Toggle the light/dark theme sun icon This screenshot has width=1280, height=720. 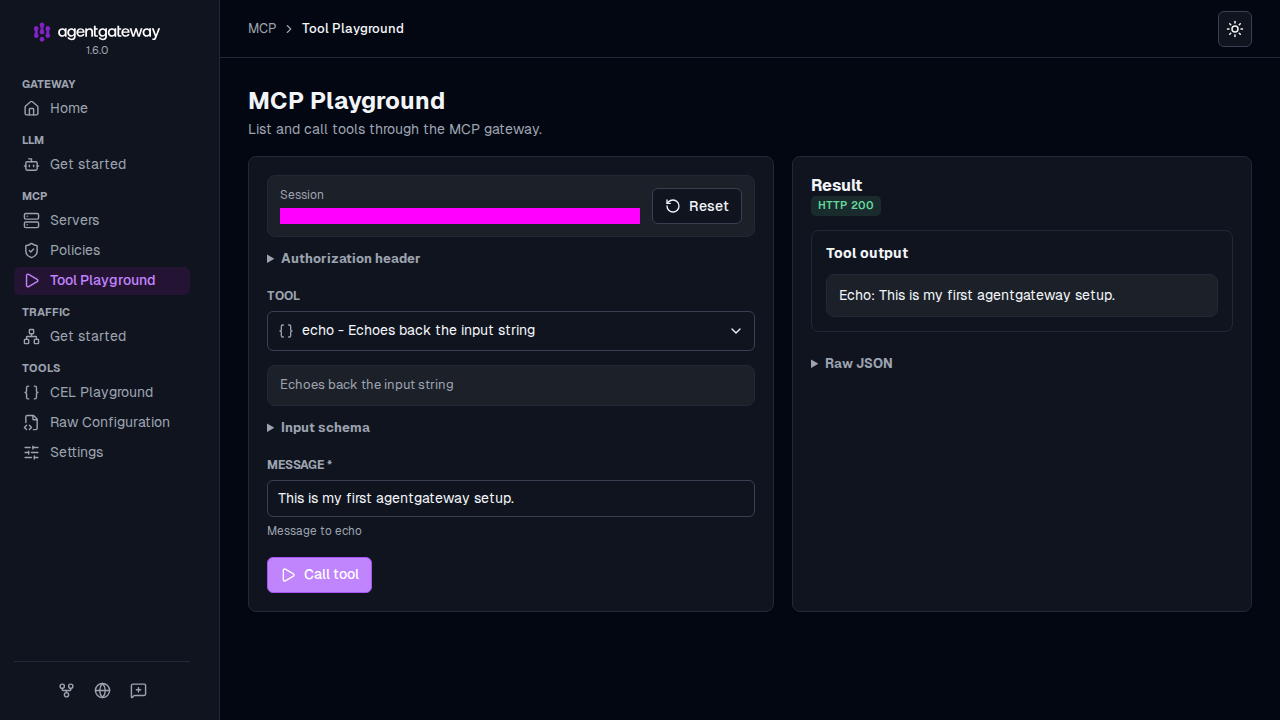(1235, 29)
